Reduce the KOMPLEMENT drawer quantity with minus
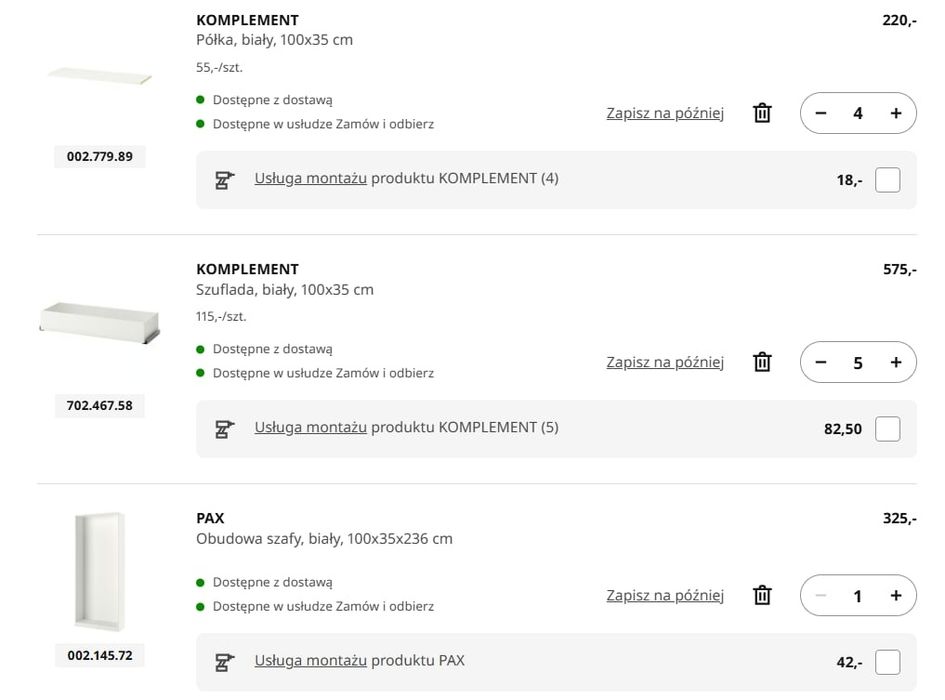 coord(821,362)
